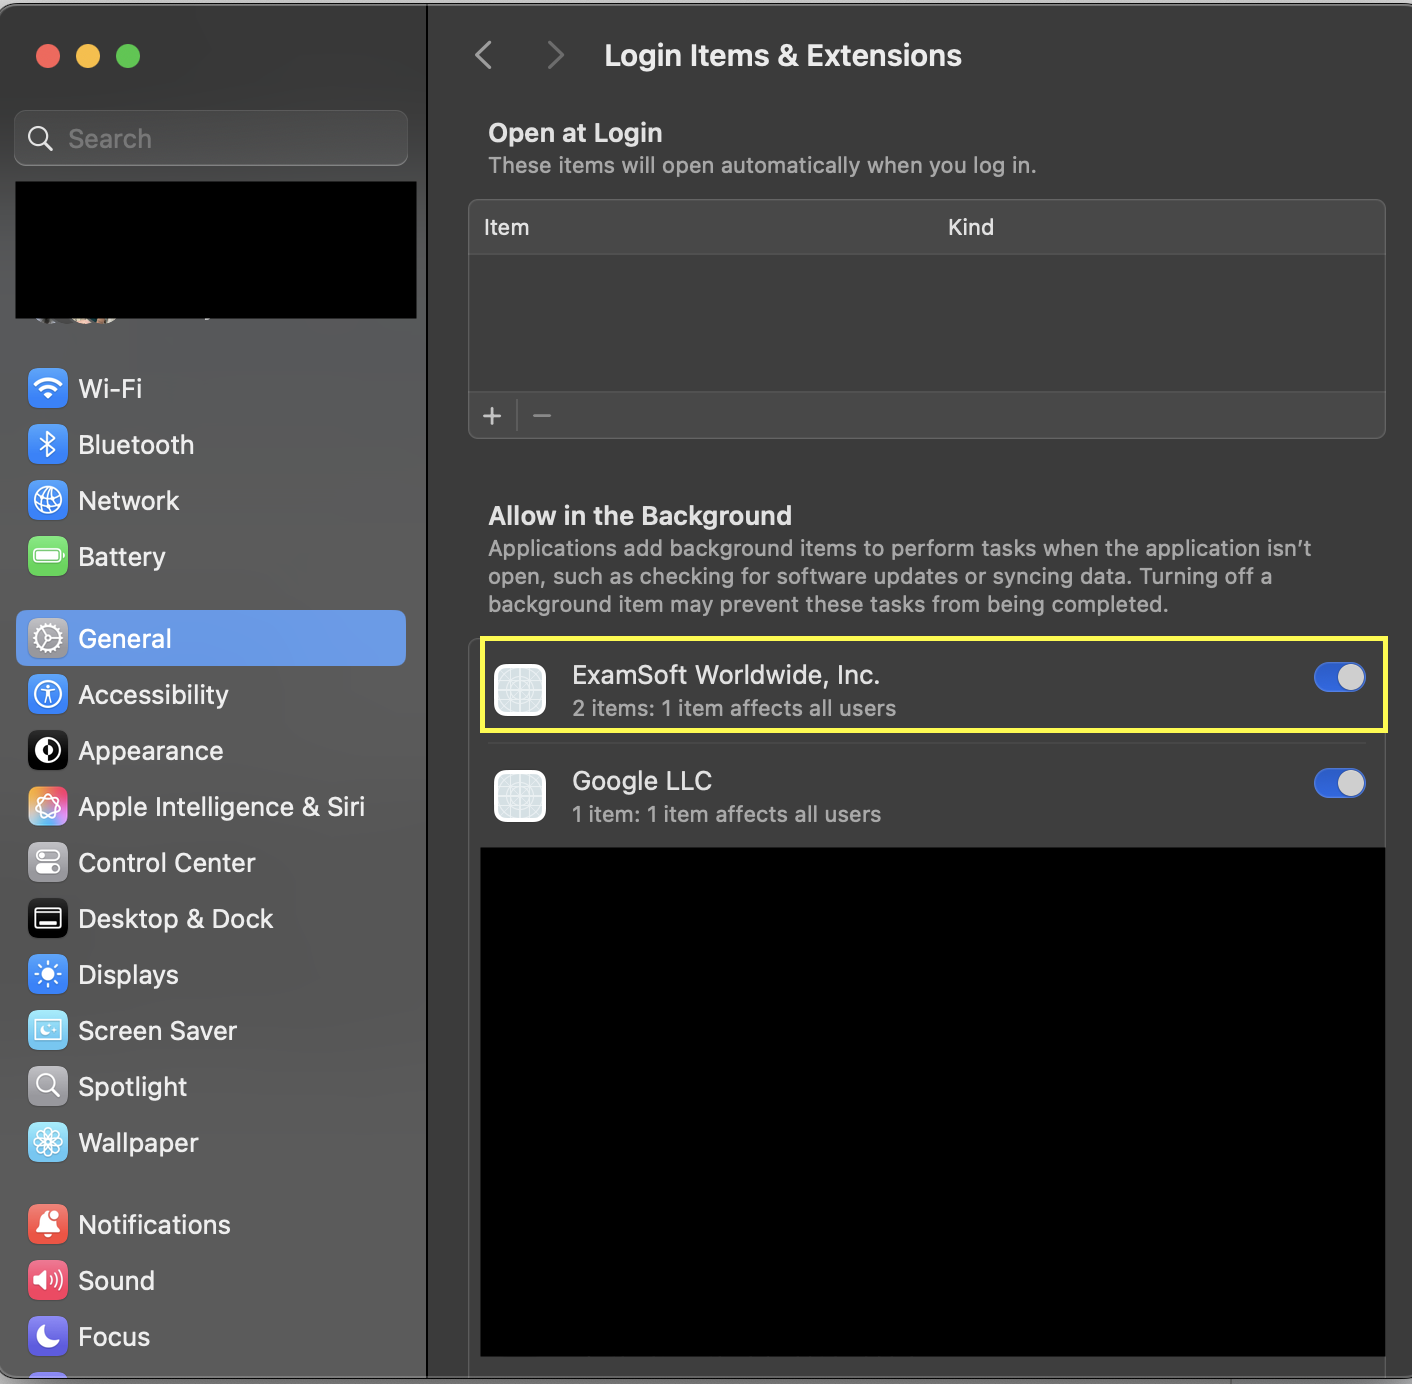Image resolution: width=1412 pixels, height=1384 pixels.
Task: Turn off ExamSoft Worldwide background toggle
Action: 1340,677
